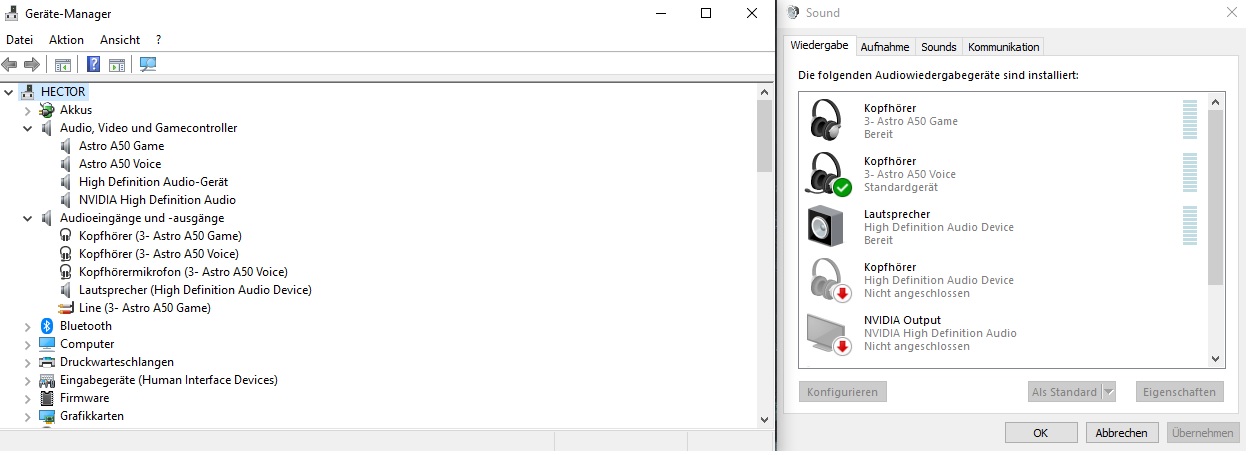Expand the Akkus category

click(28, 110)
